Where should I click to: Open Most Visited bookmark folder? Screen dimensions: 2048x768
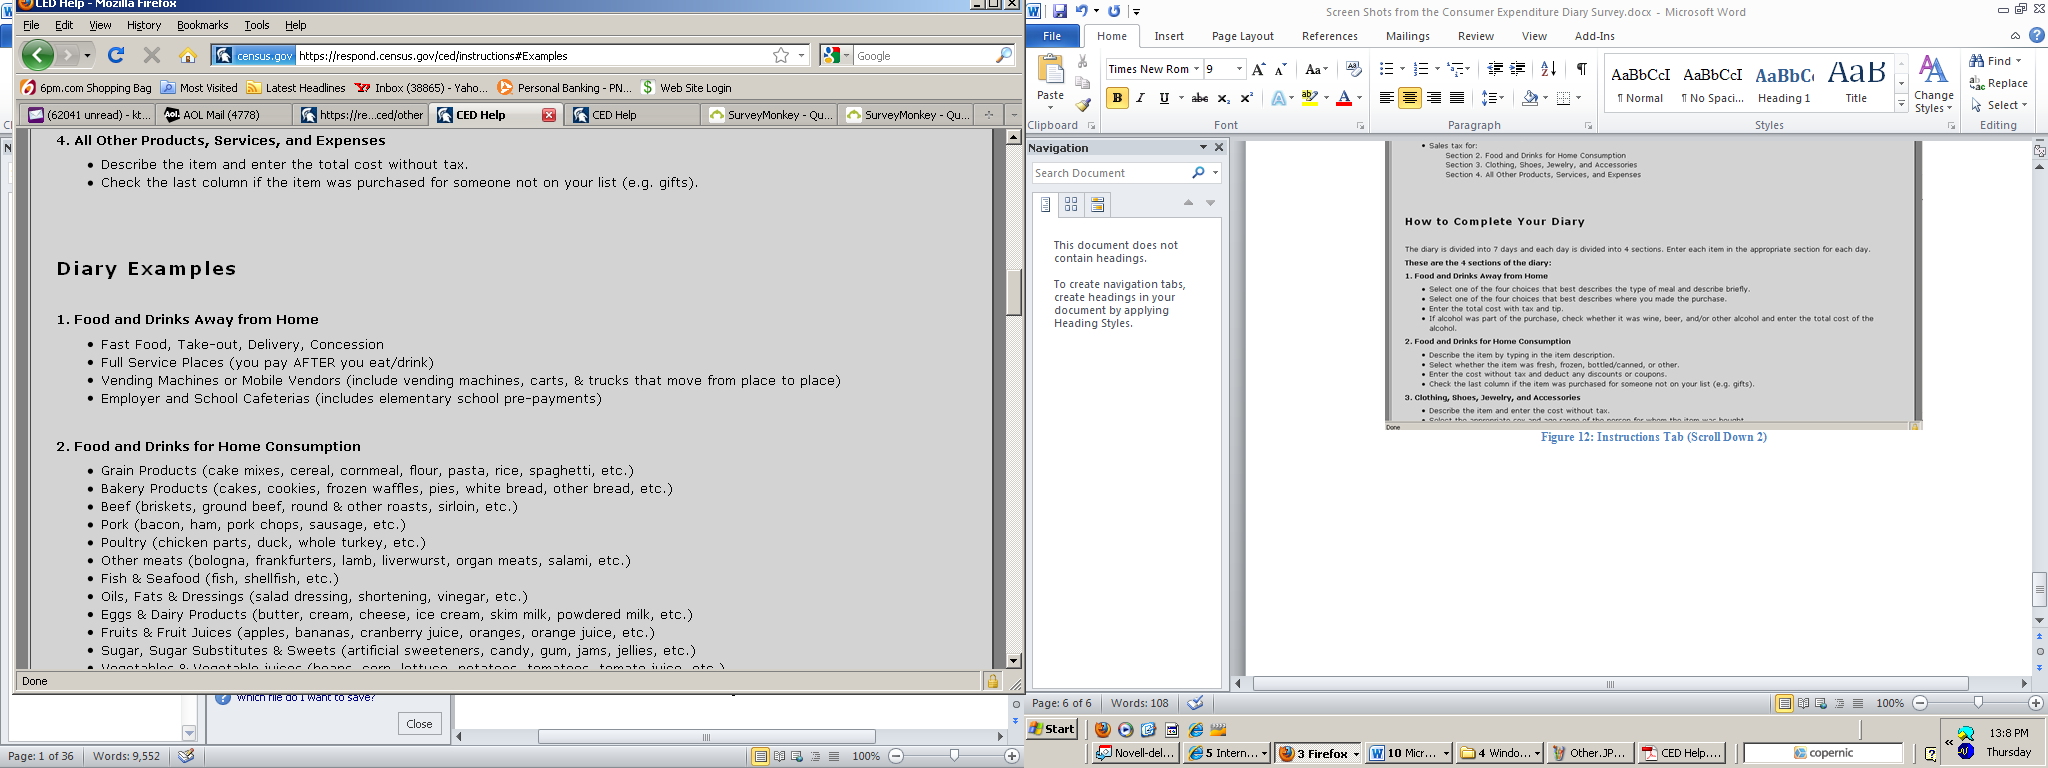[x=198, y=88]
